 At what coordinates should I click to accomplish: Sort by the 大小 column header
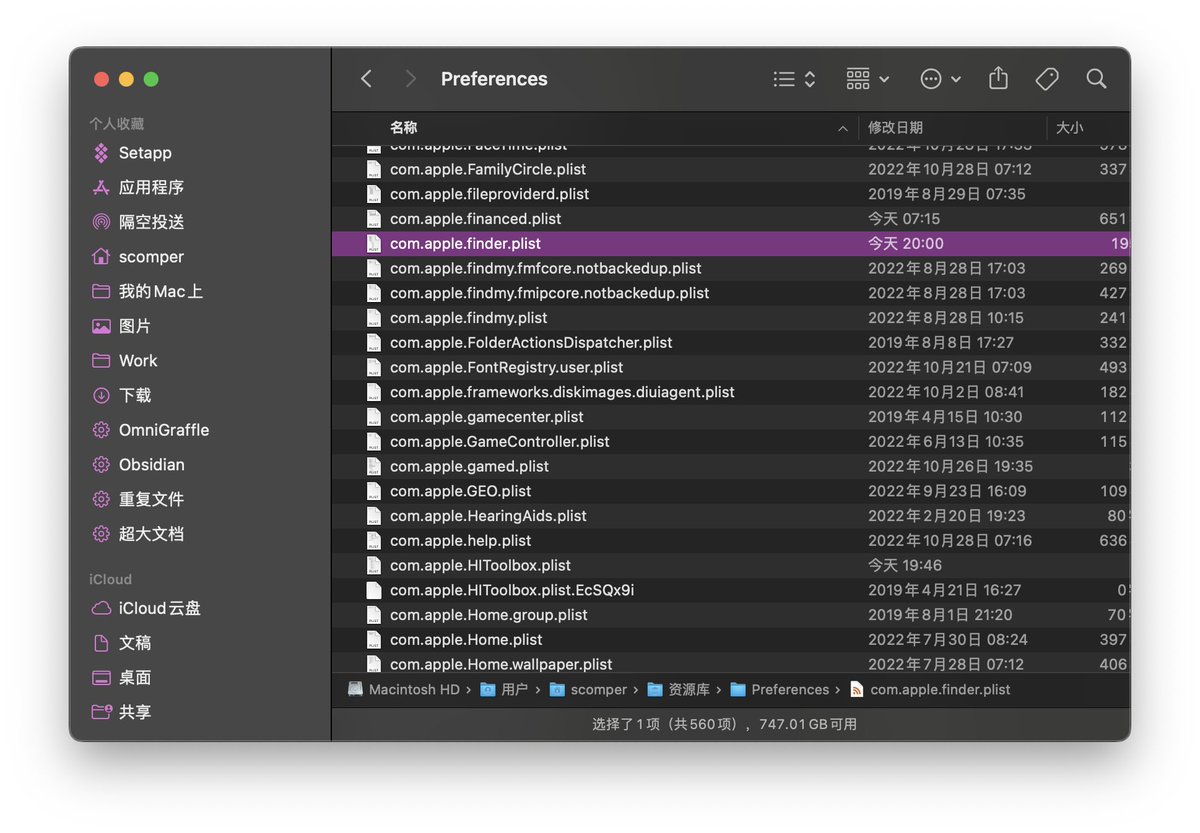click(x=1070, y=128)
